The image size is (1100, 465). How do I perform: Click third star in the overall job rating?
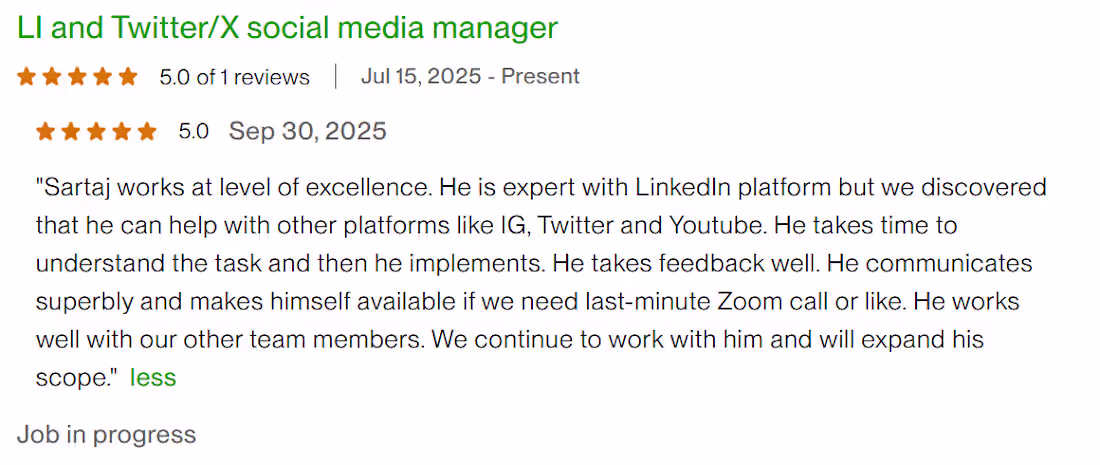tap(77, 77)
